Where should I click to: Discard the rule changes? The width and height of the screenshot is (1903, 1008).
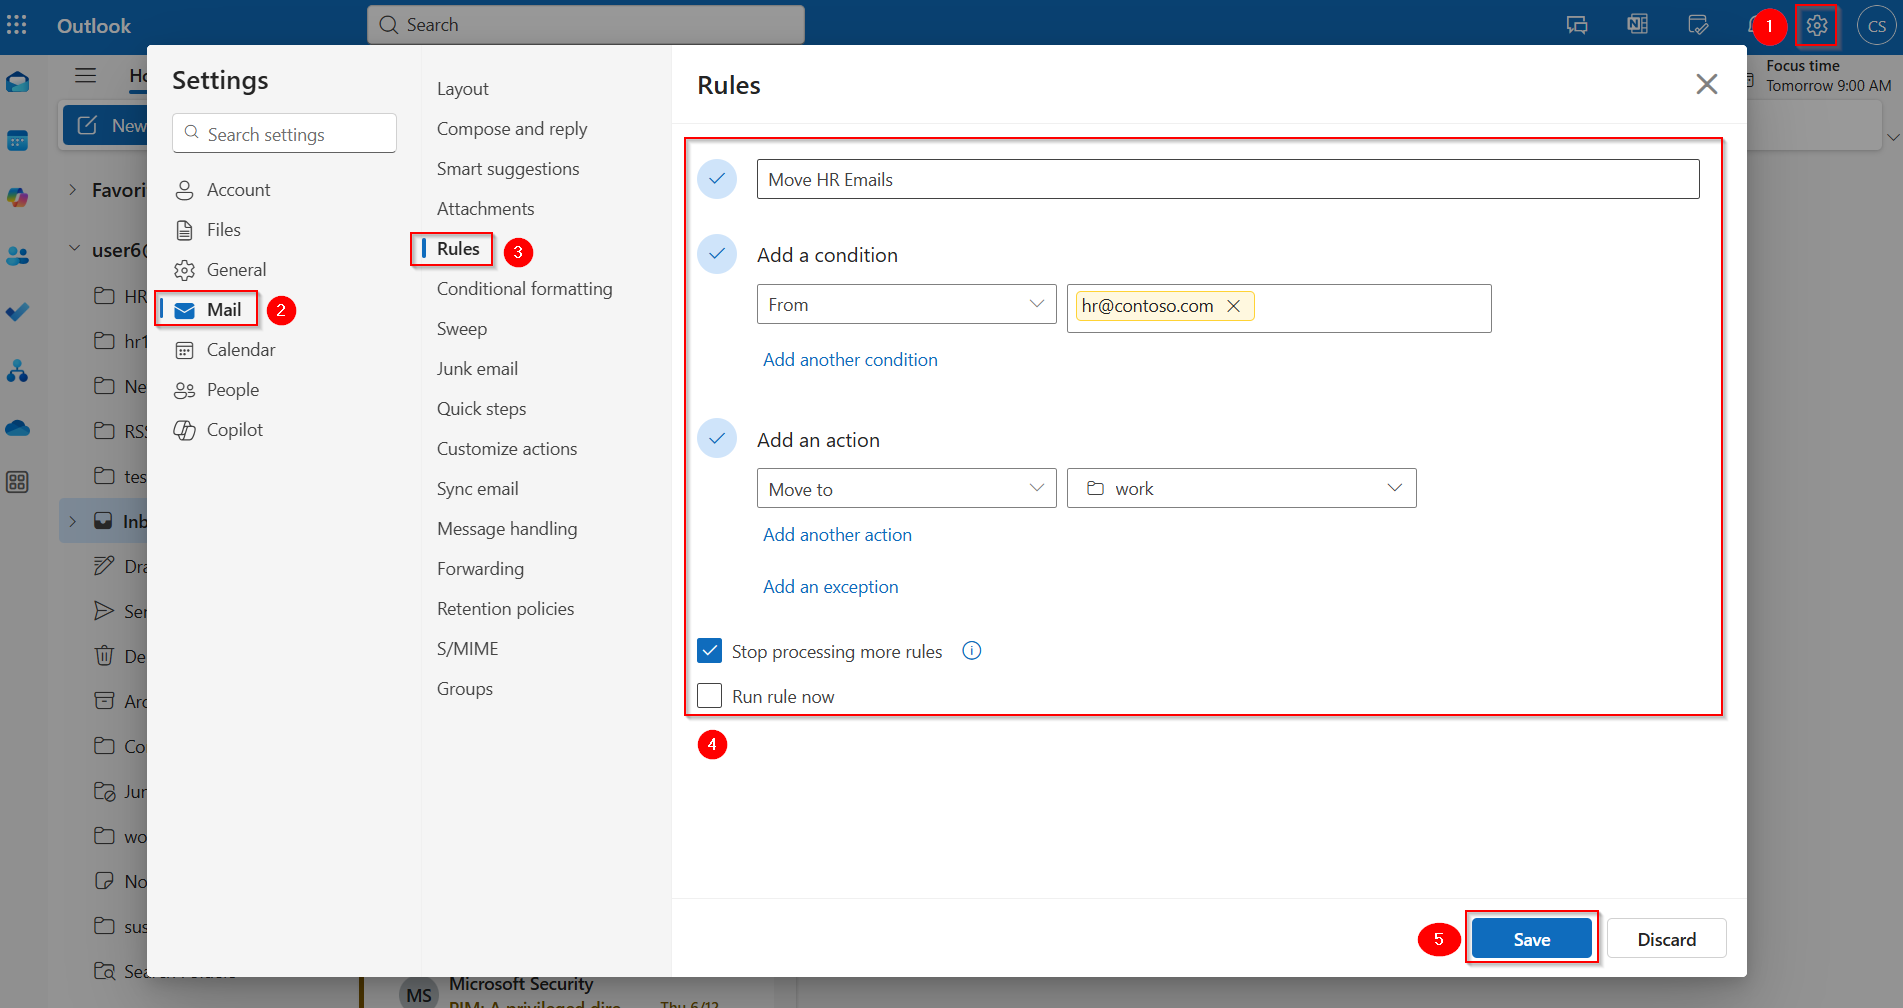click(x=1666, y=938)
